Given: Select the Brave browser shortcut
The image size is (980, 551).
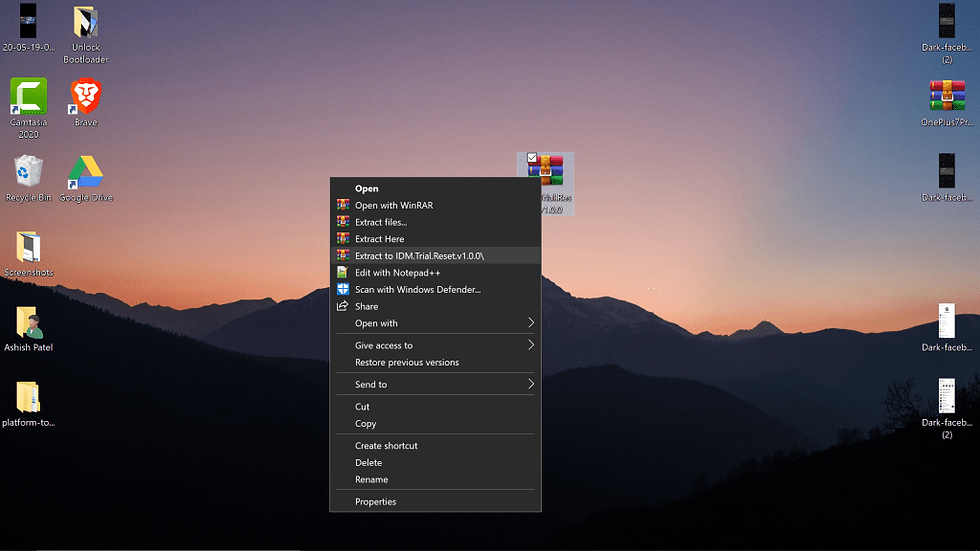Looking at the screenshot, I should tap(86, 96).
